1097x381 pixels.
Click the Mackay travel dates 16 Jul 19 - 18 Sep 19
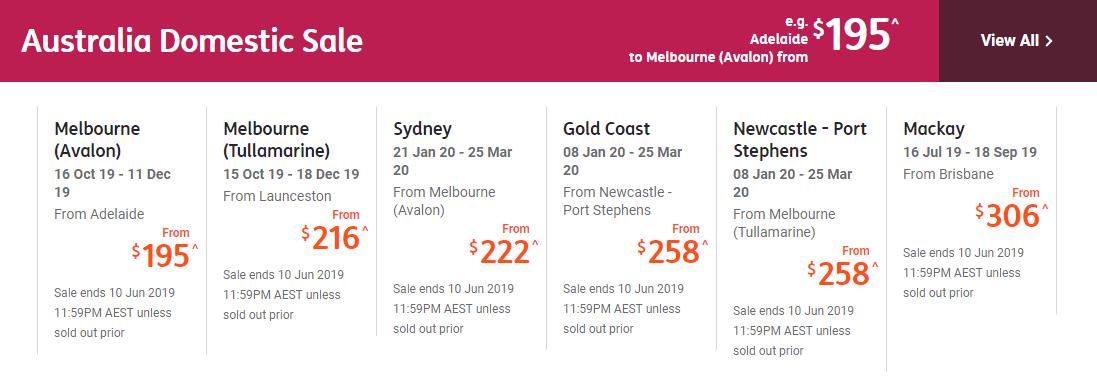click(x=970, y=152)
